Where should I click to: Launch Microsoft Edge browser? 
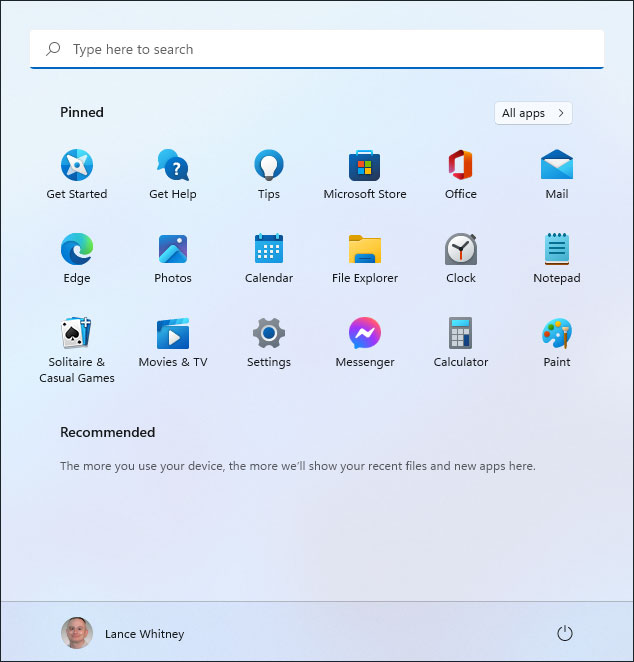[x=77, y=250]
